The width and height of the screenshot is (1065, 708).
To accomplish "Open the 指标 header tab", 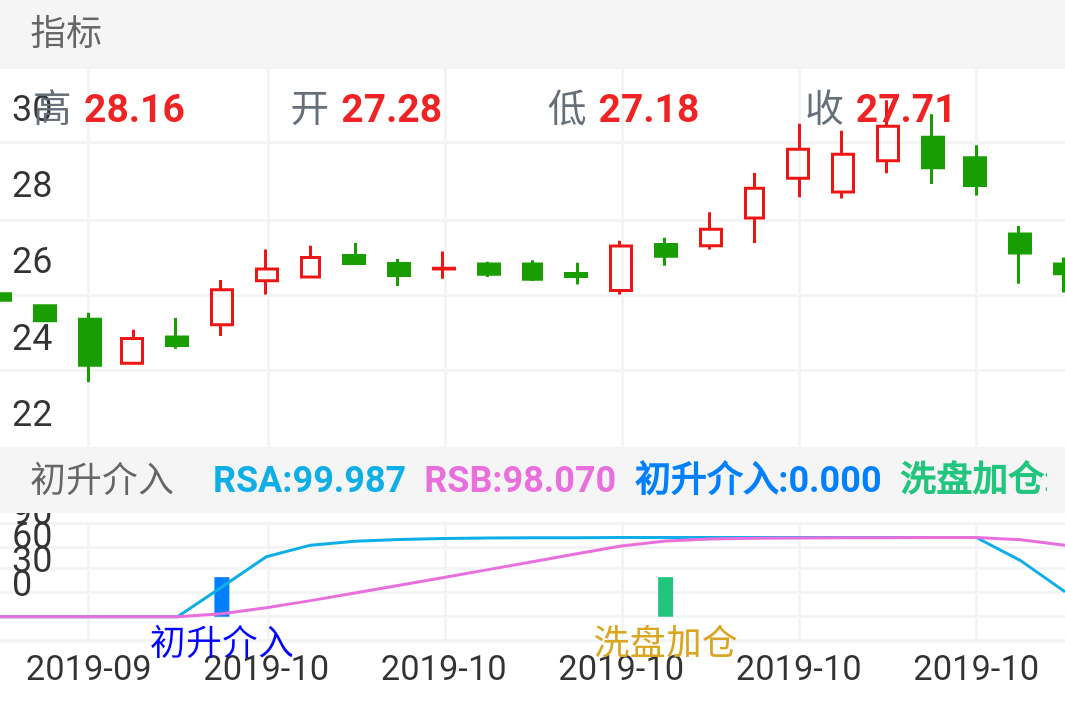I will click(66, 33).
